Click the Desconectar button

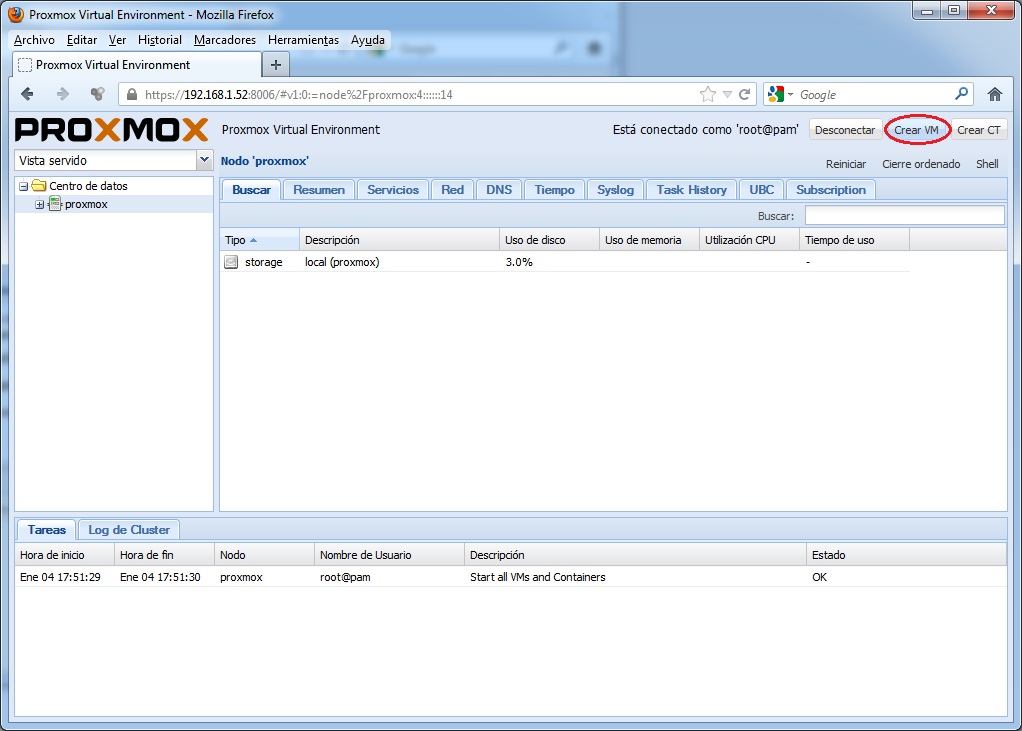(845, 130)
